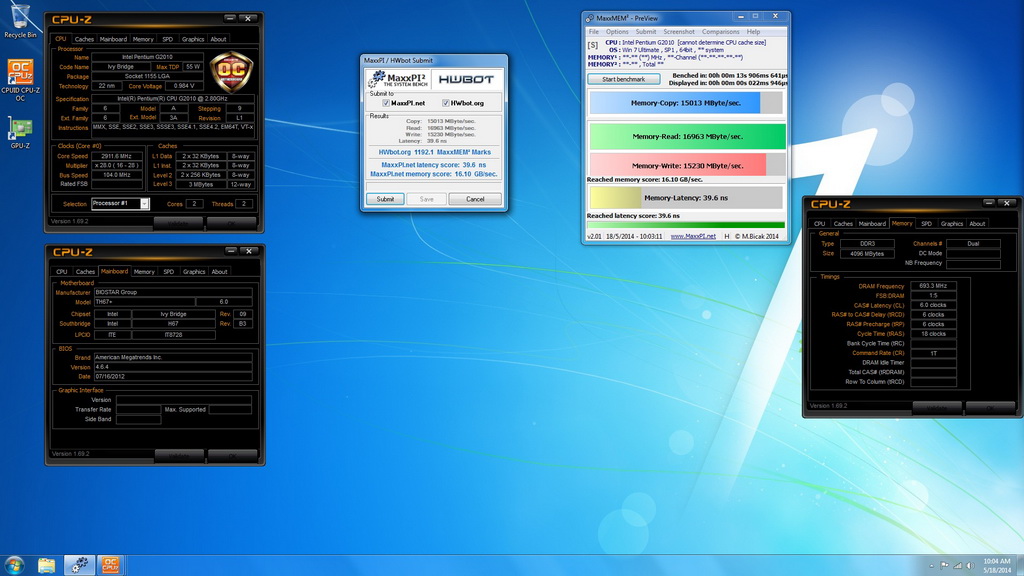
Task: Open File menu in MaxxMEM
Action: coord(594,31)
